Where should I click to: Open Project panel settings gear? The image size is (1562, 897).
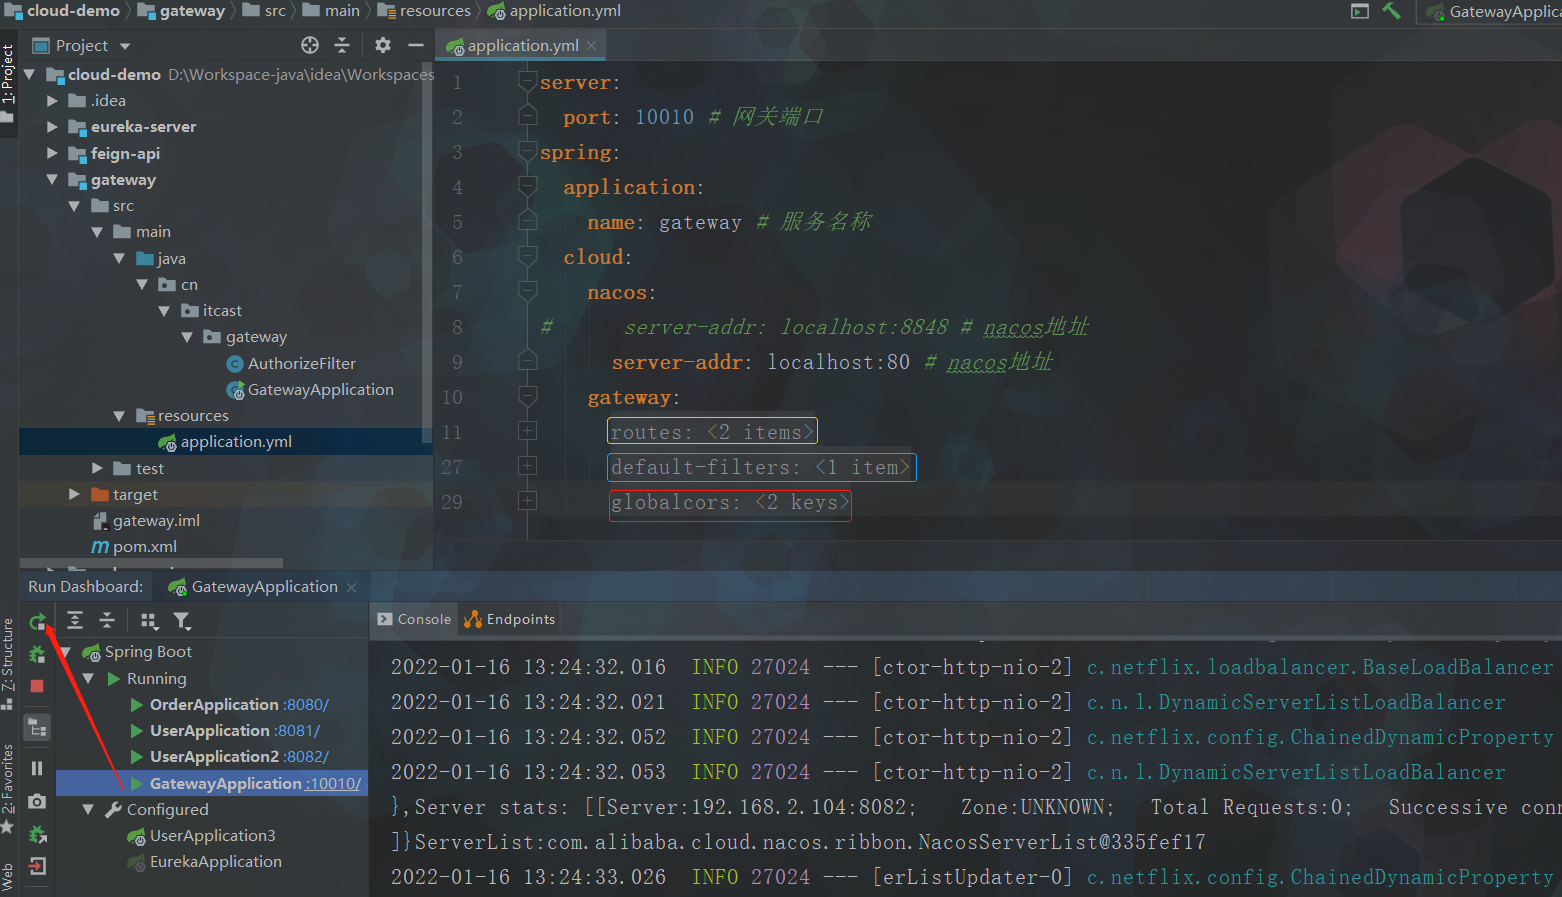[383, 45]
